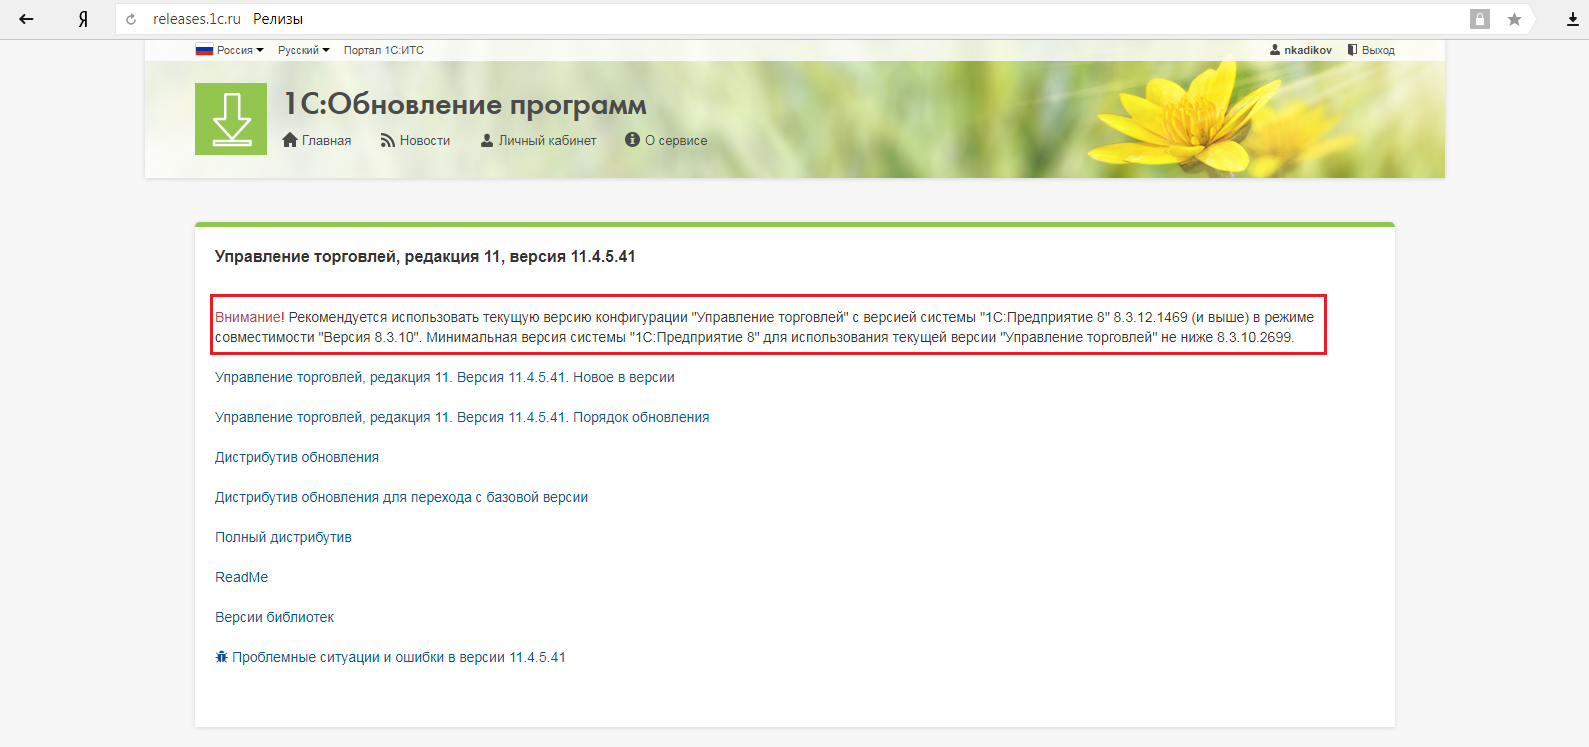
Task: Open Версии библиотек link
Action: click(x=274, y=617)
